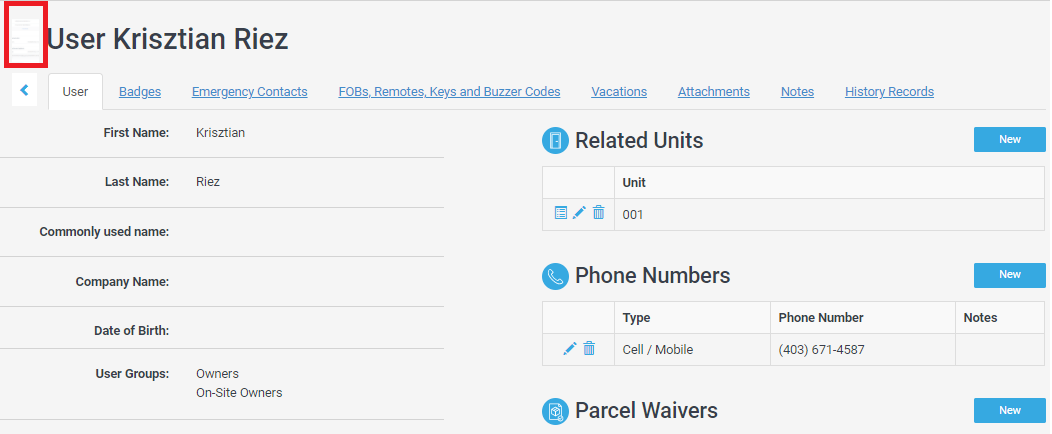Show the History Records tab
This screenshot has width=1052, height=434.
889,92
